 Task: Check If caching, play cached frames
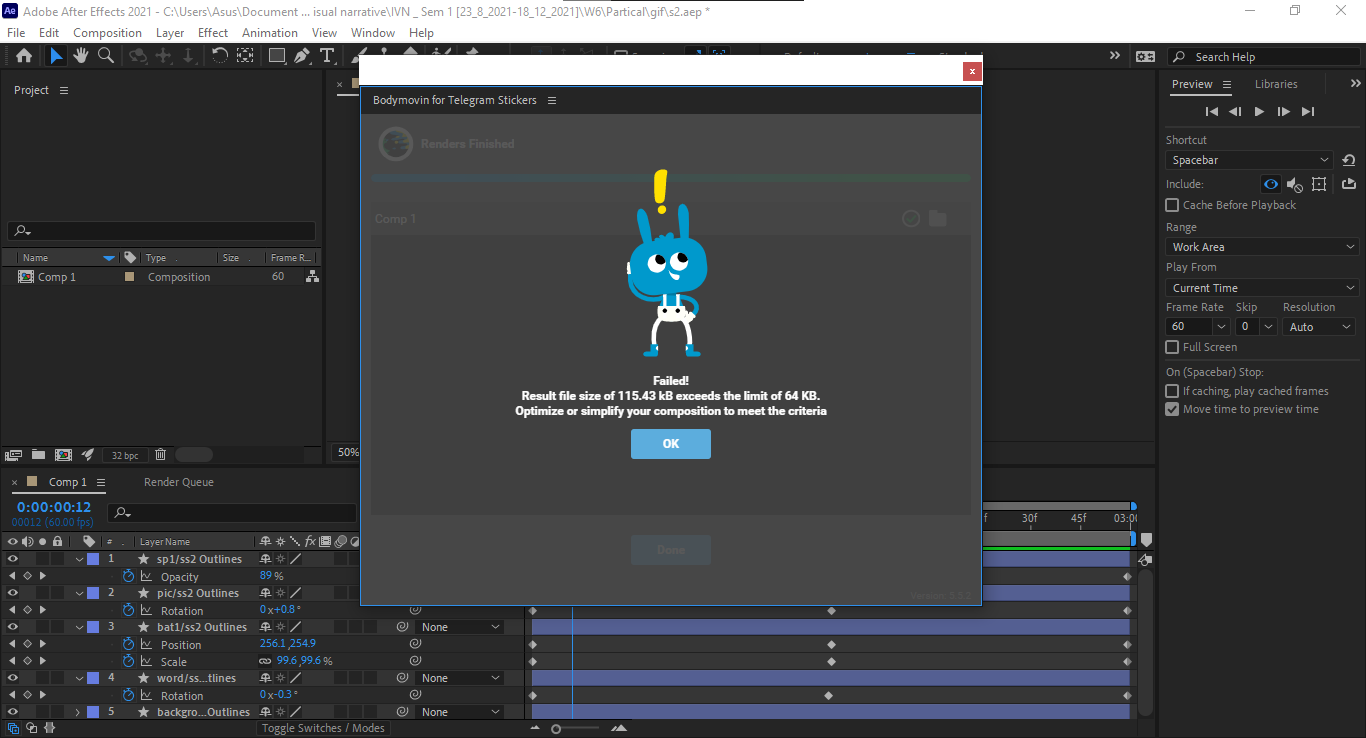pyautogui.click(x=1172, y=391)
